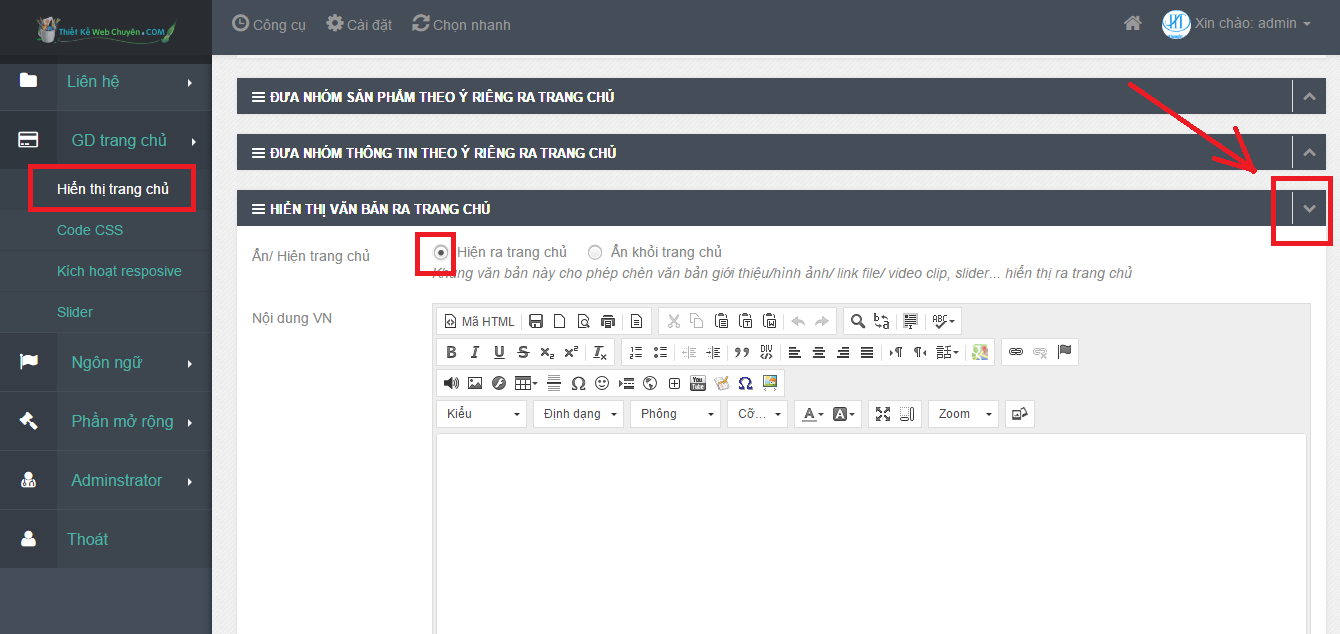Viewport: 1340px width, 634px height.
Task: Open the 'Định dạng' format dropdown
Action: 578,414
